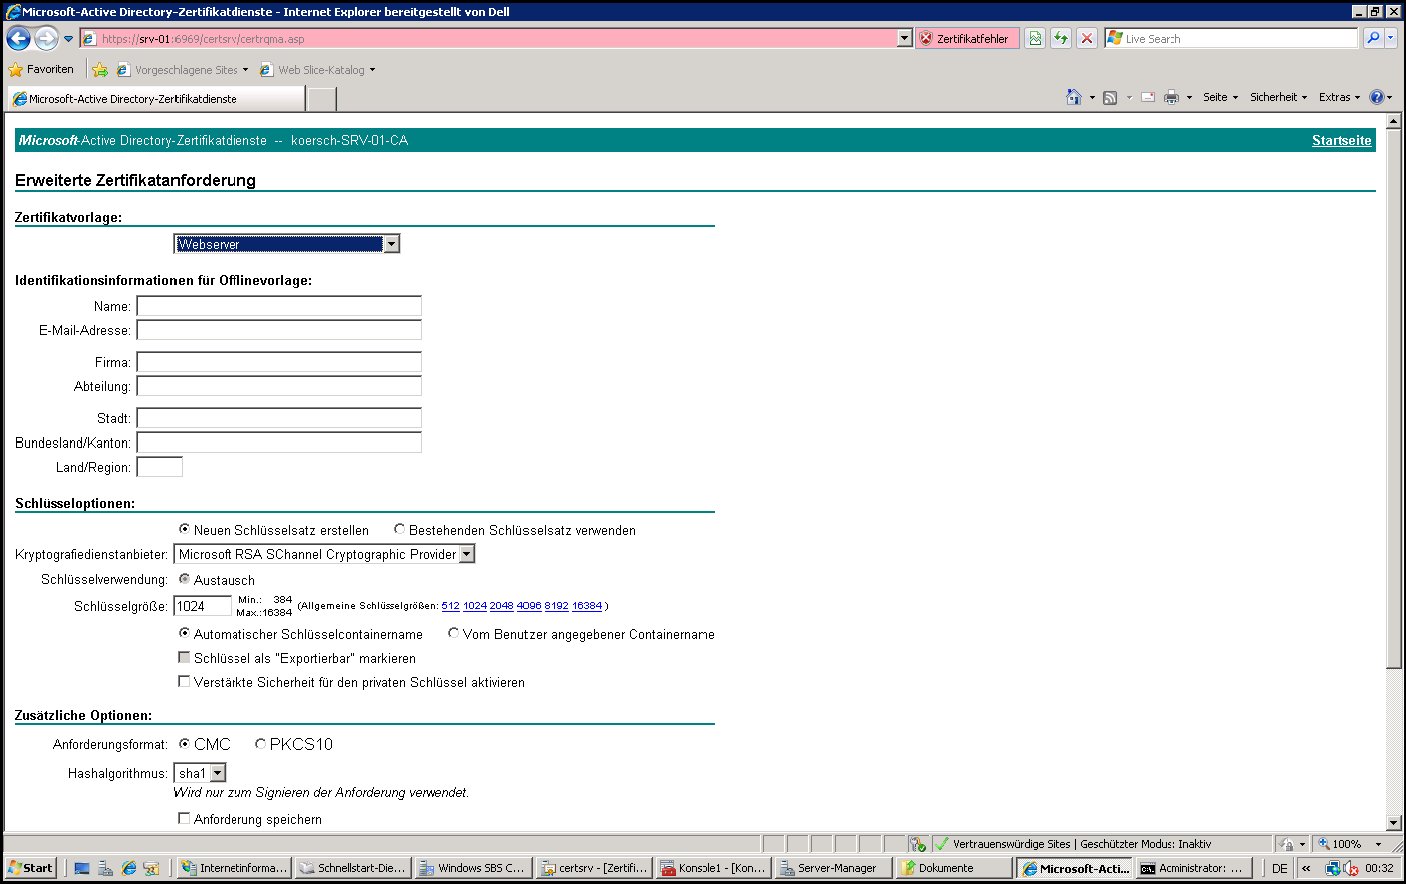This screenshot has height=884, width=1406.
Task: Expand the Web Slice-Katalog dropdown
Action: 372,70
